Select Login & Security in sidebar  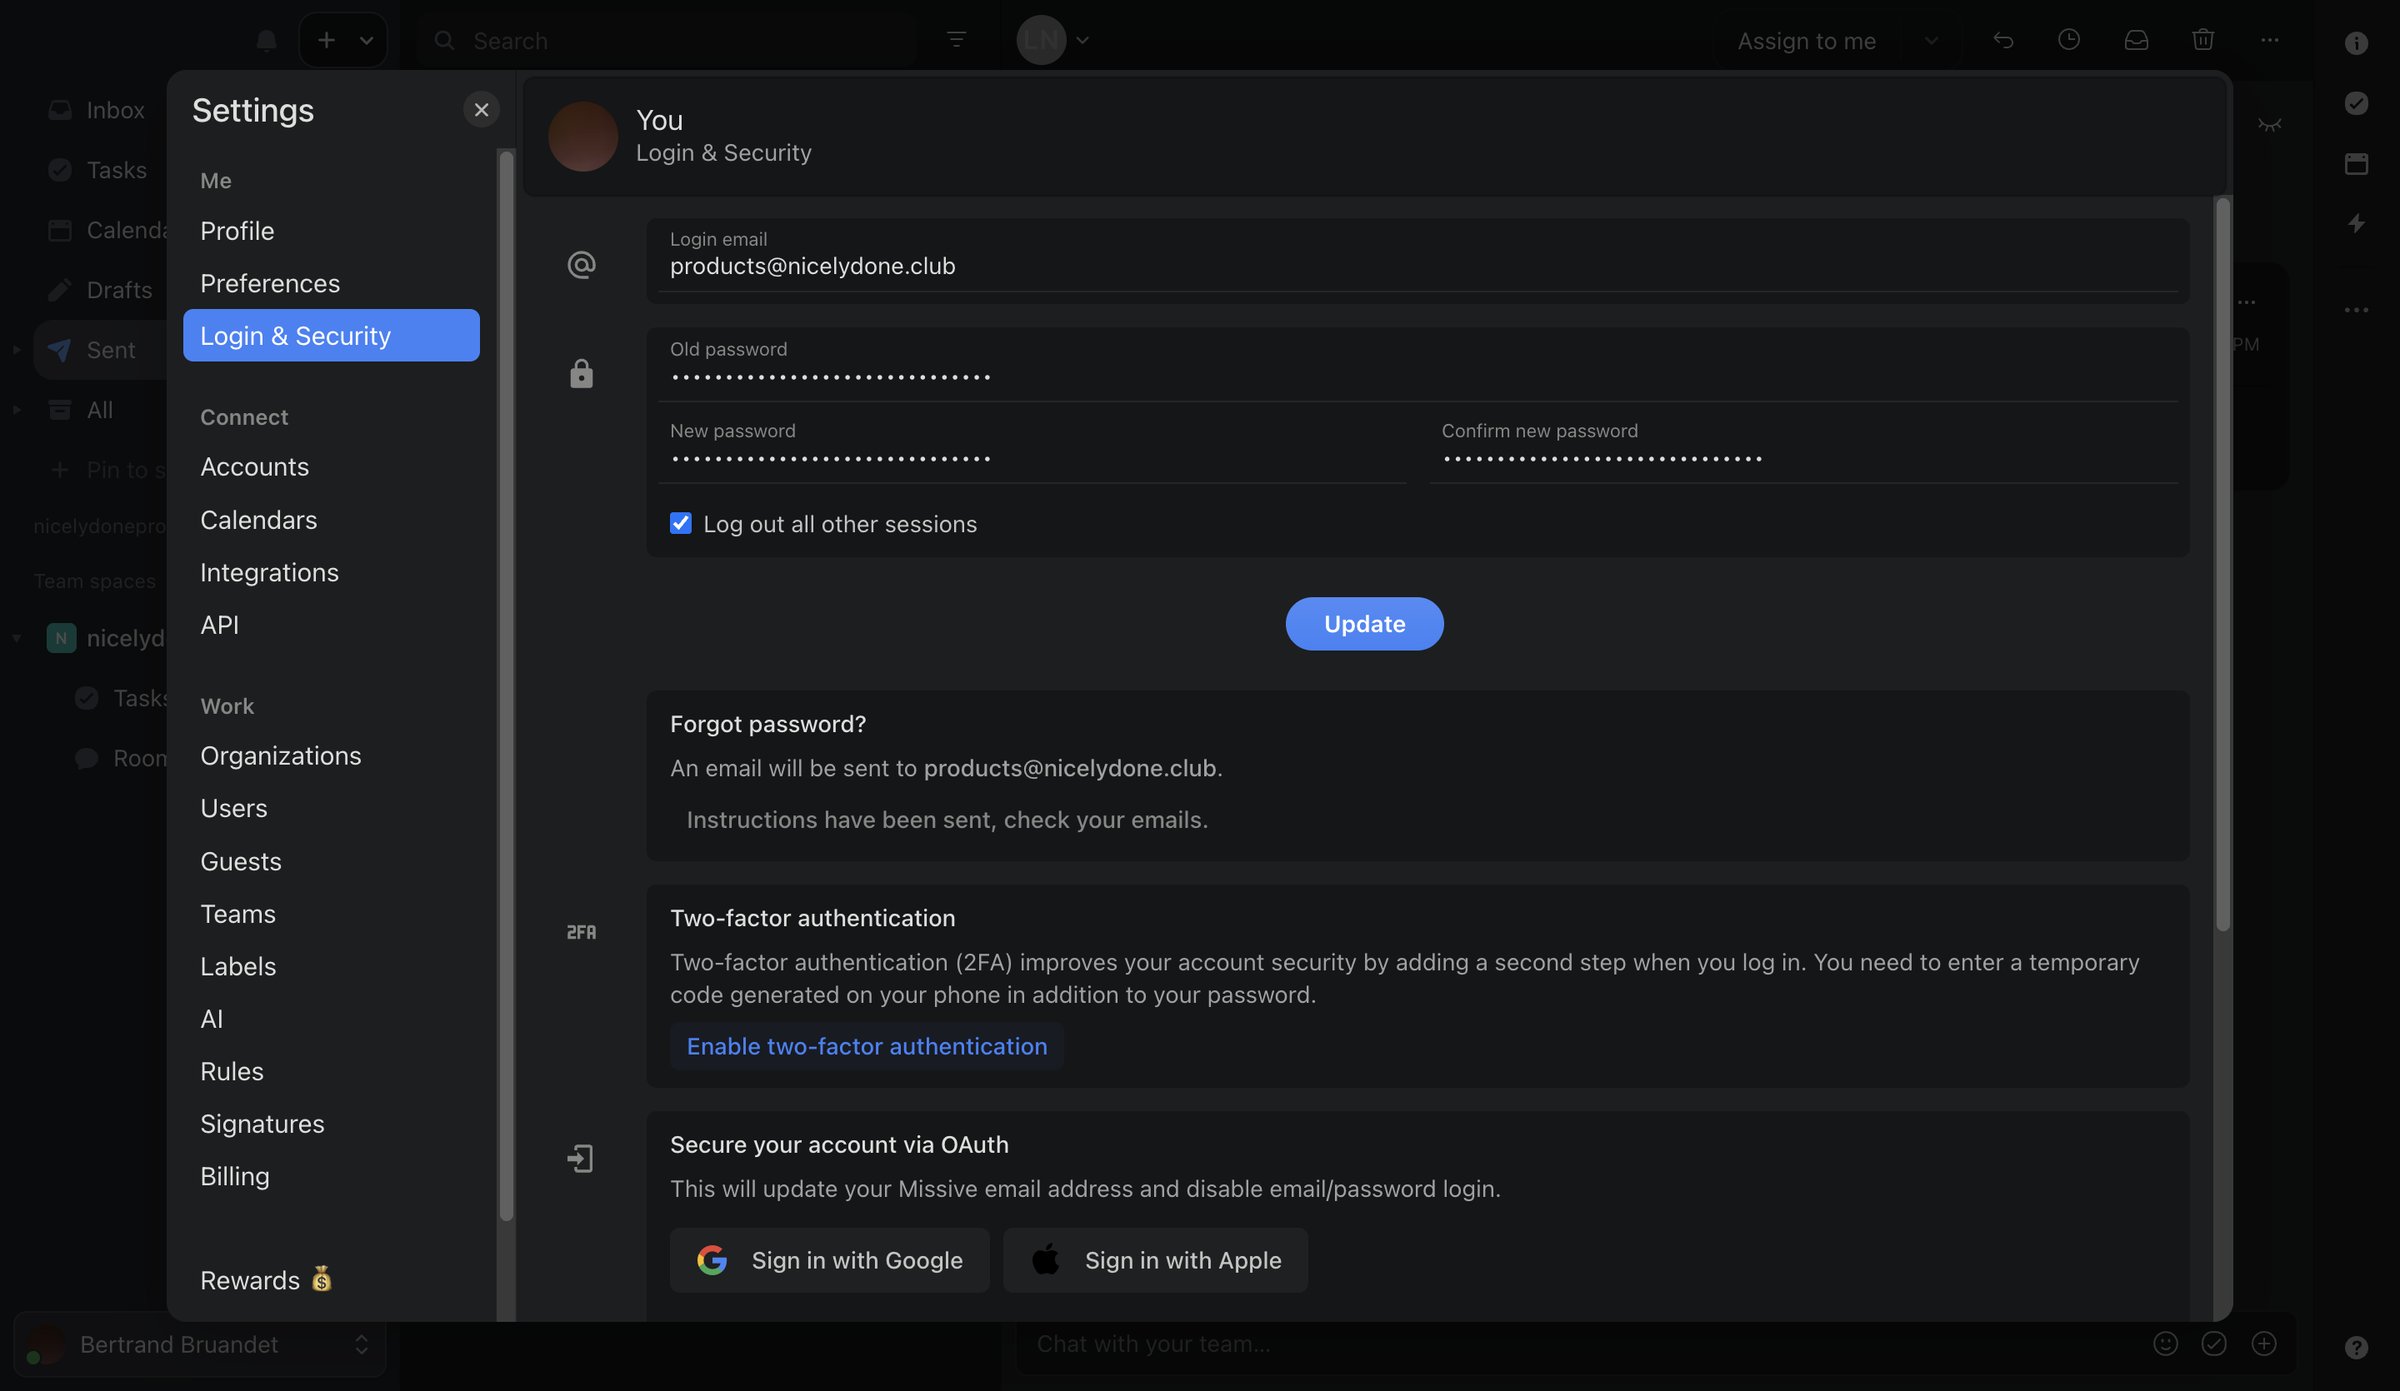[x=331, y=335]
